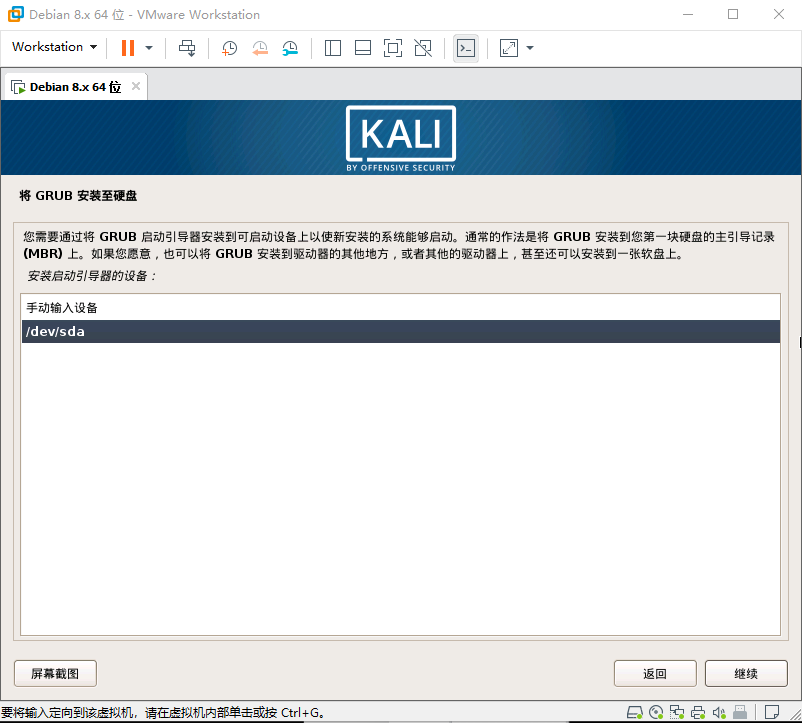
Task: Select the 手动输入设备 option
Action: click(x=400, y=308)
